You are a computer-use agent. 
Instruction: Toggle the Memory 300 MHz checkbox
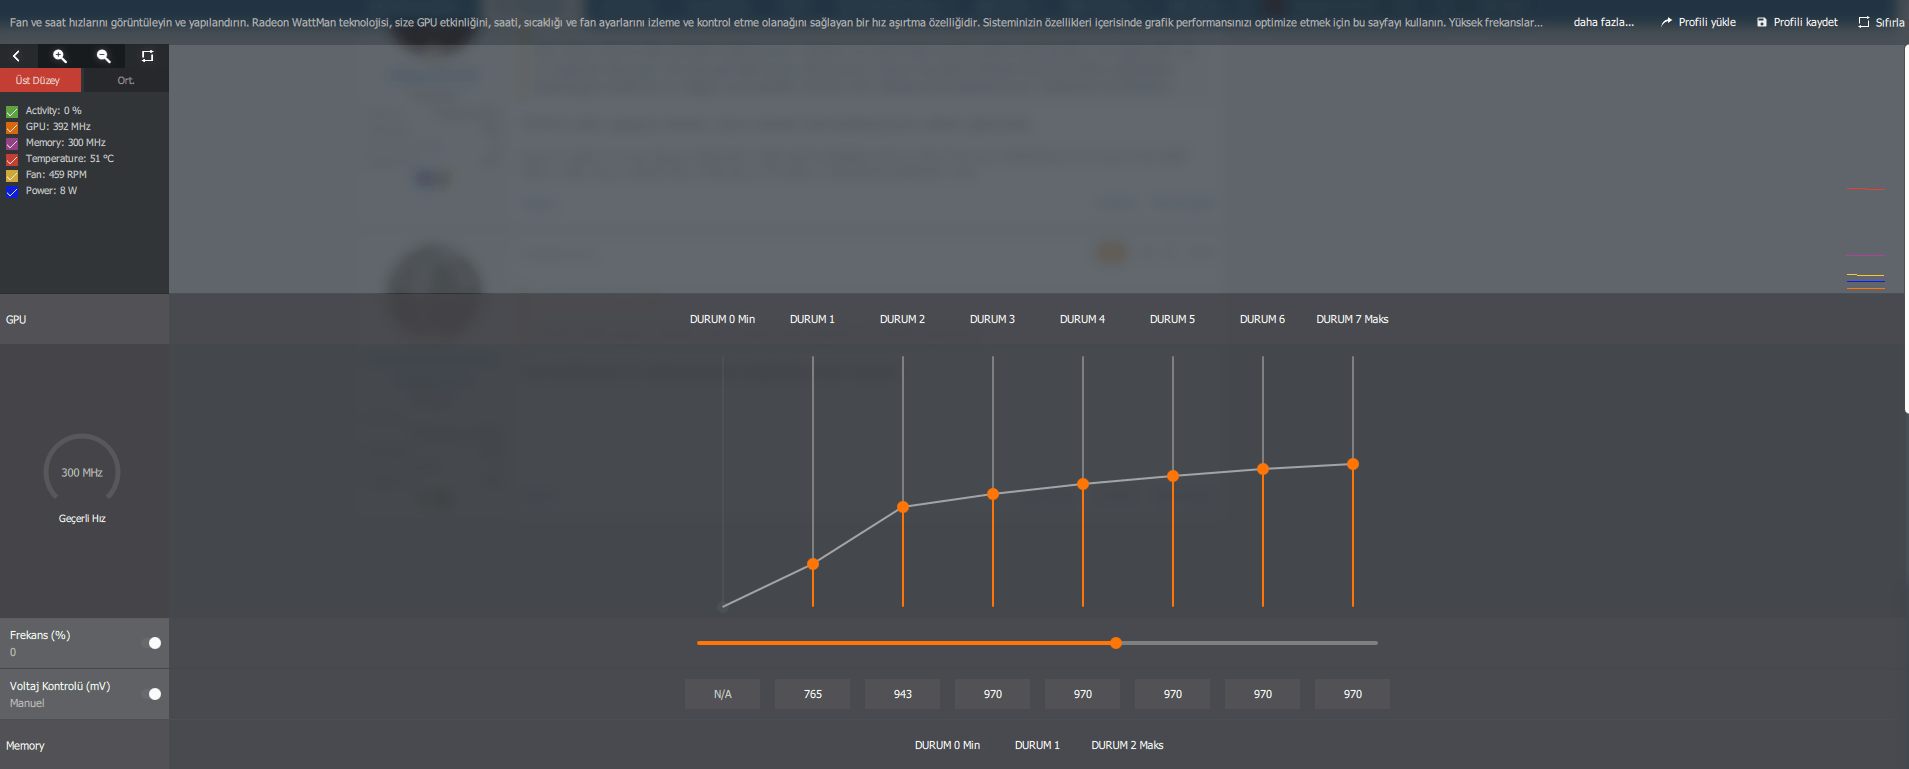pyautogui.click(x=12, y=143)
